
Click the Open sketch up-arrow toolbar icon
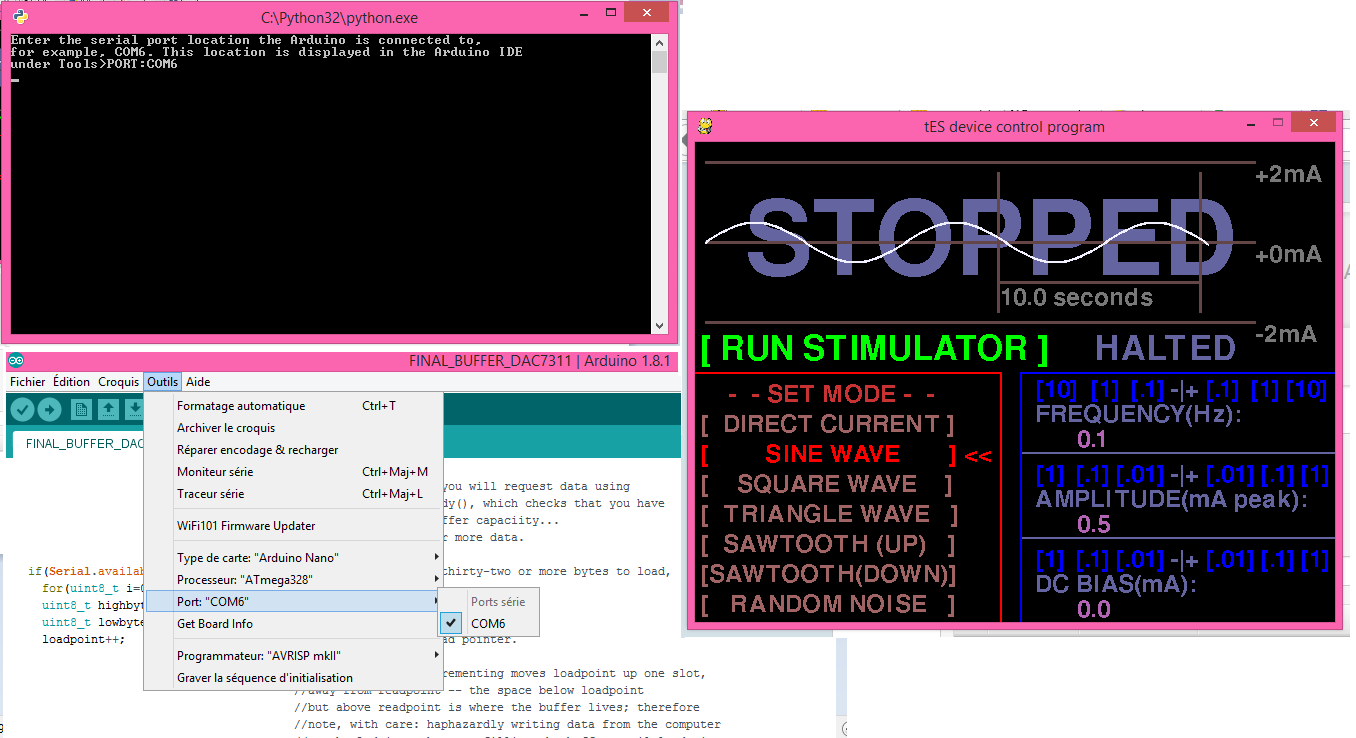(108, 410)
